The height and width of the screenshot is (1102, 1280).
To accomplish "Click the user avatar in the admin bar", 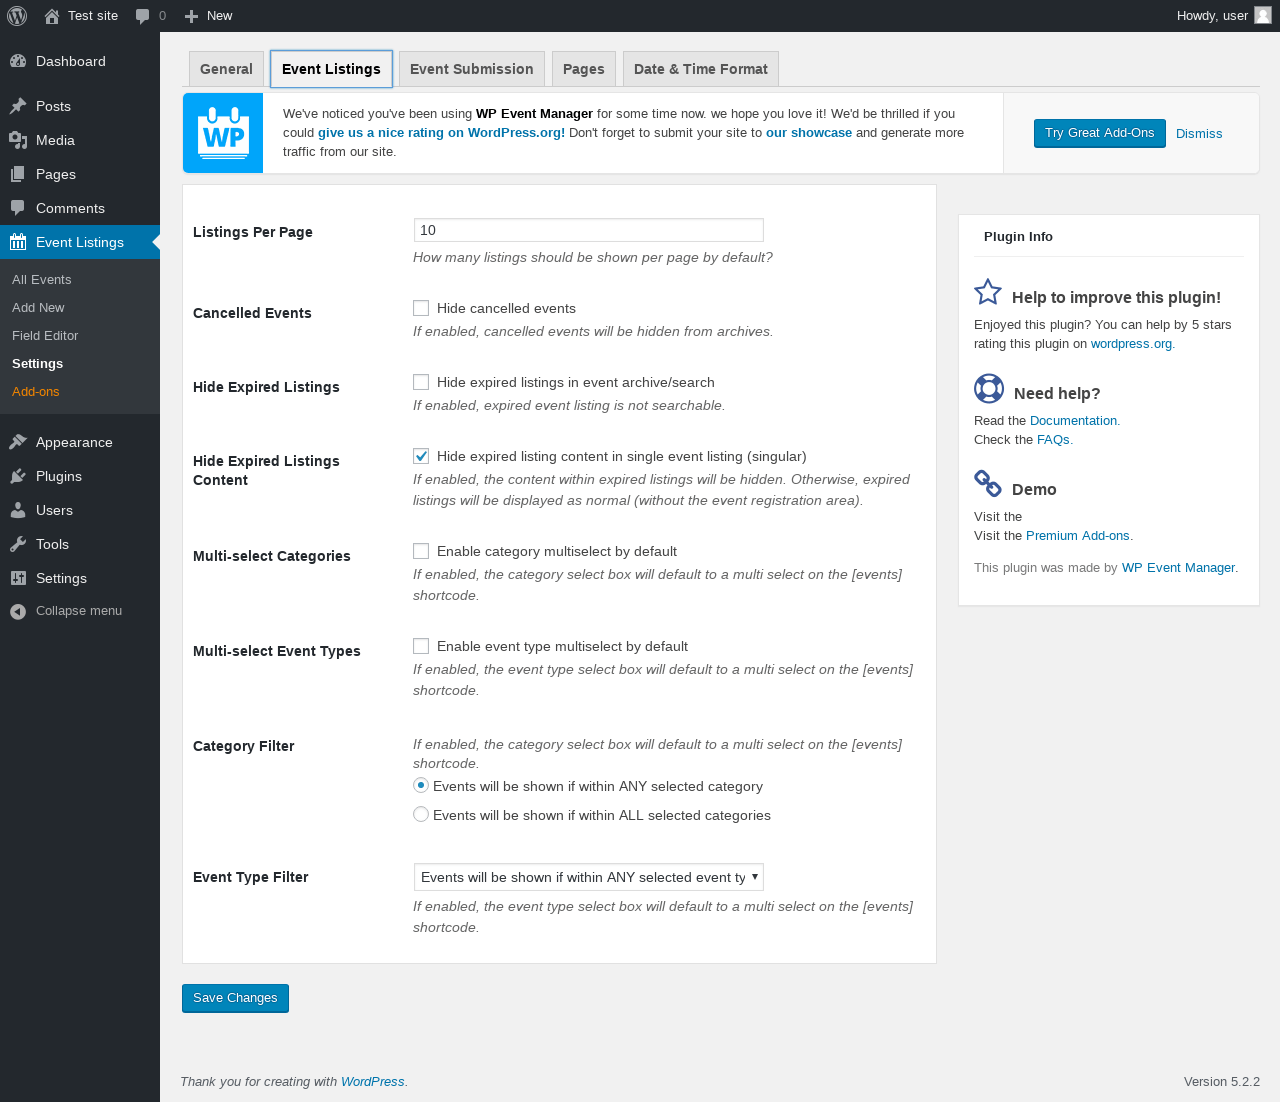I will pyautogui.click(x=1262, y=16).
